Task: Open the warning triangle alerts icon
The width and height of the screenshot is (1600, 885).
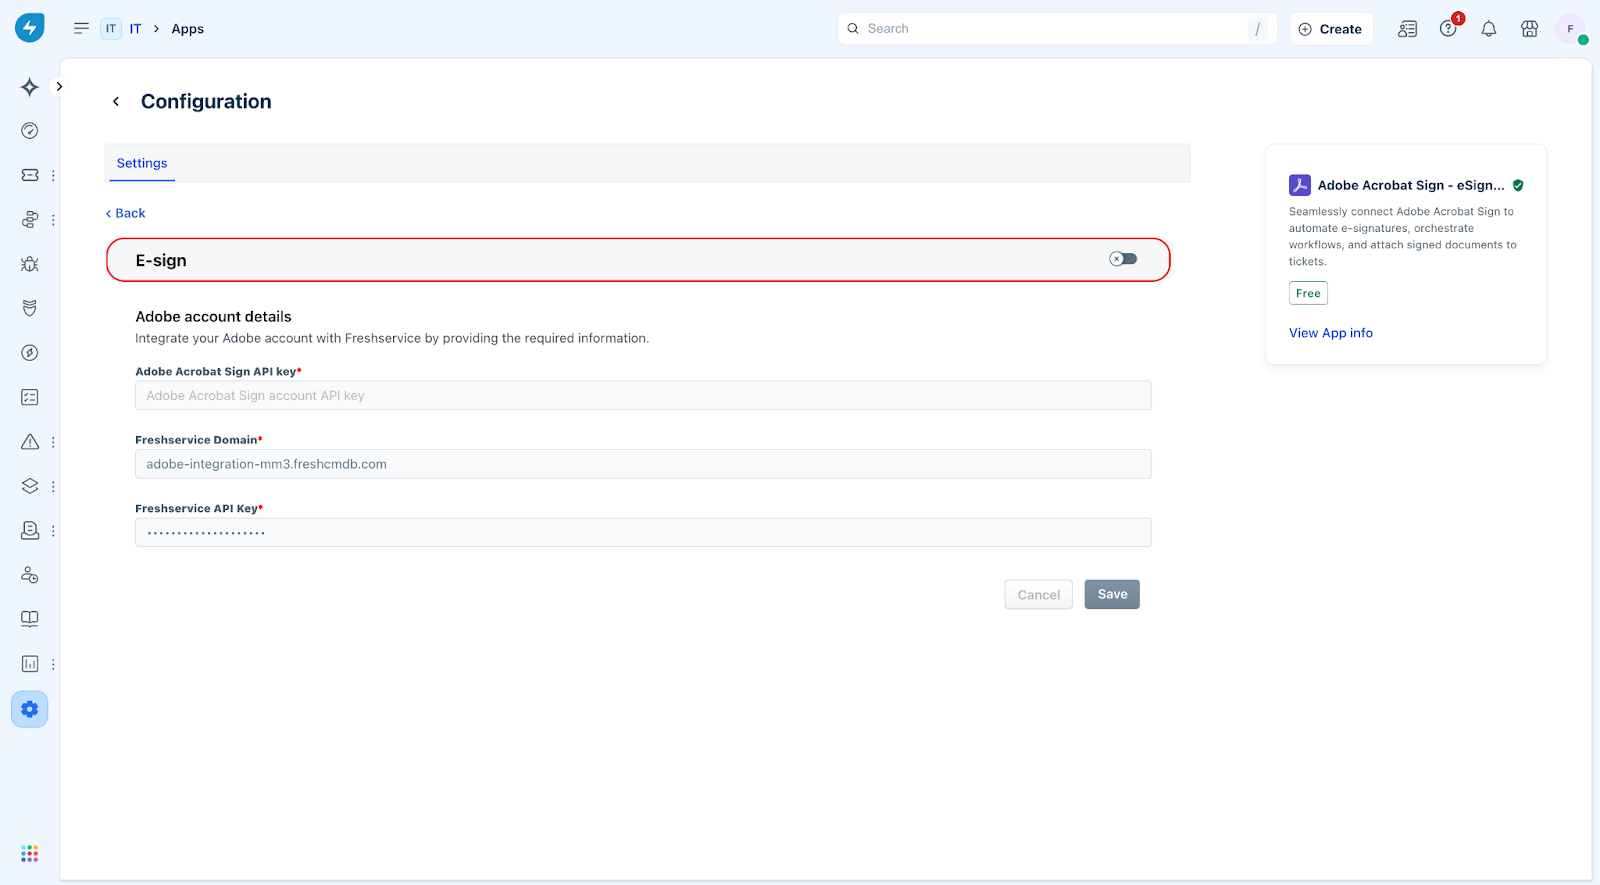Action: [30, 442]
